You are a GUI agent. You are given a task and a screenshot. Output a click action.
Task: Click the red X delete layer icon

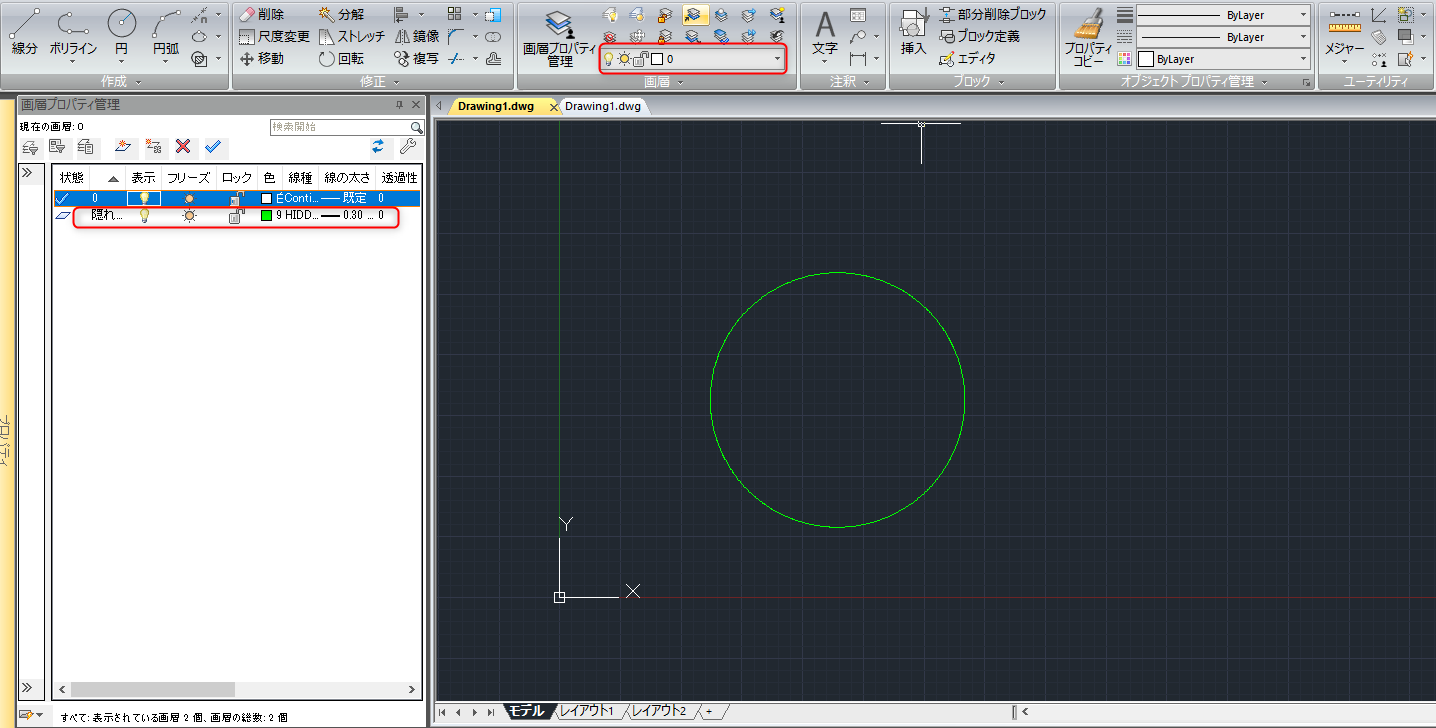[183, 146]
